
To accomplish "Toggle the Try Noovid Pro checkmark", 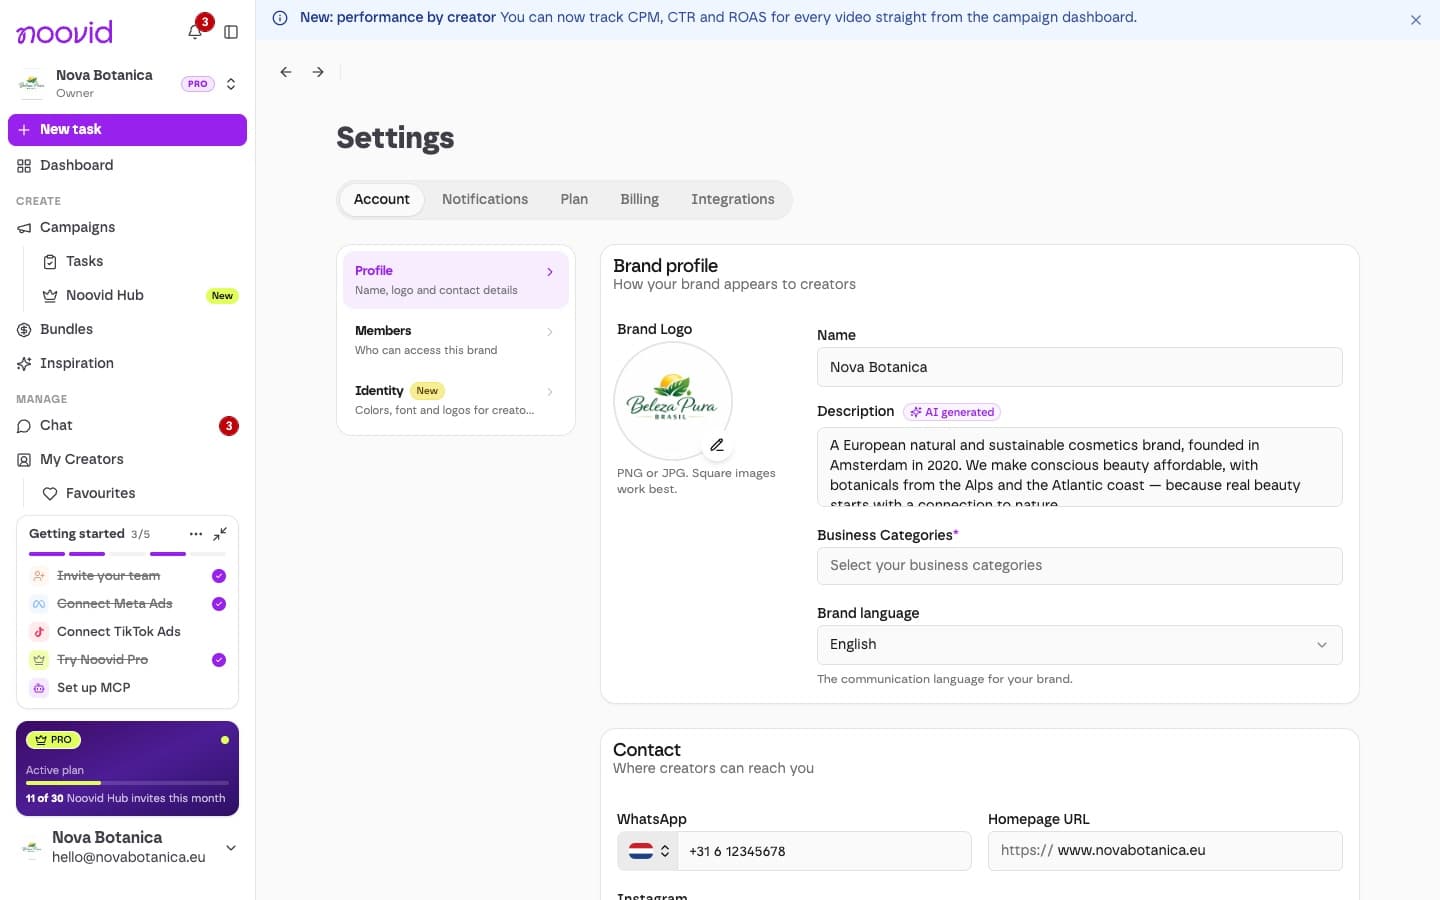I will [219, 660].
